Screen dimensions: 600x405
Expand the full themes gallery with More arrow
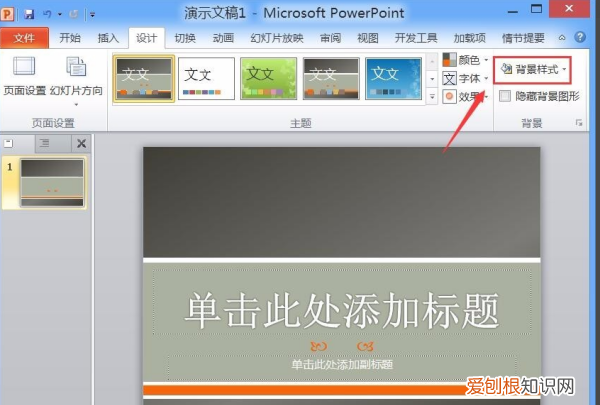pos(432,97)
